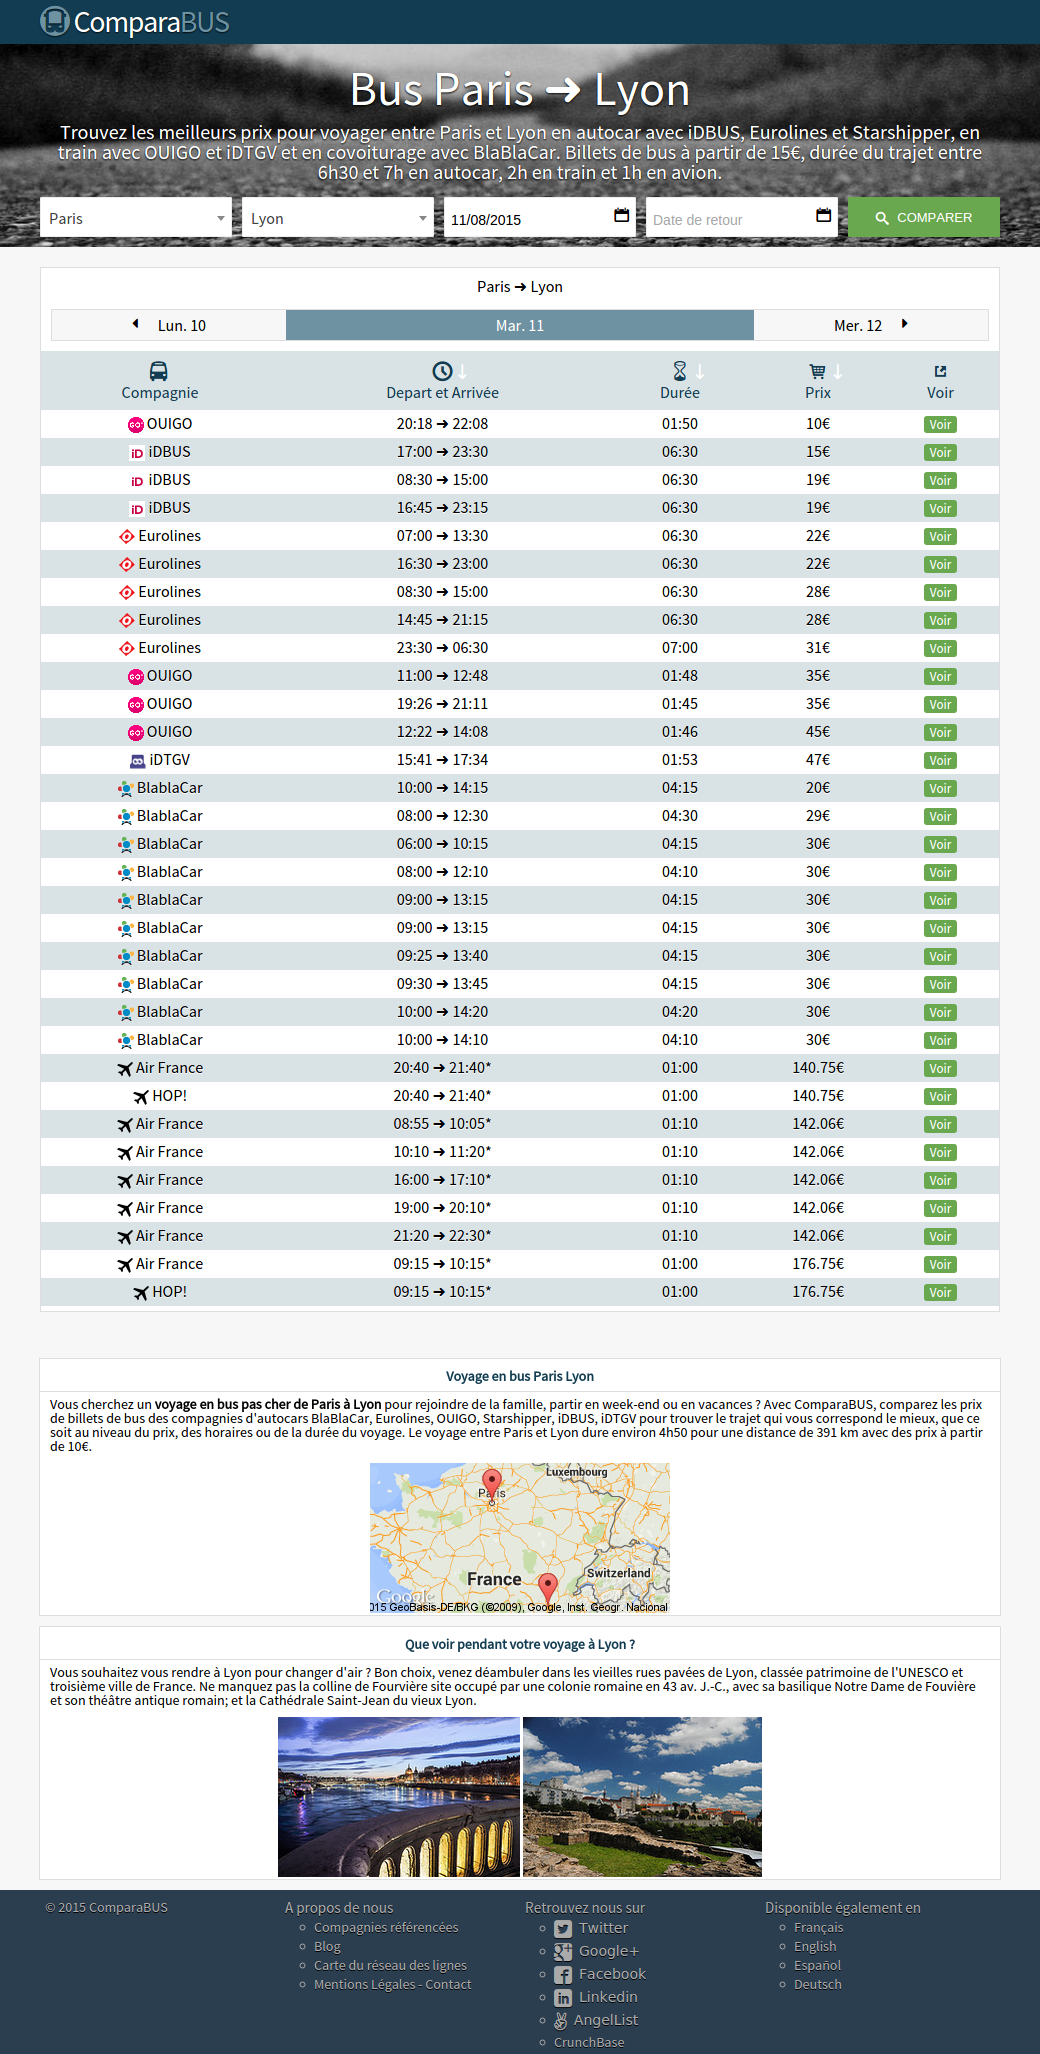Click the bus icon above Compagnie
Image resolution: width=1040 pixels, height=2054 pixels.
pyautogui.click(x=159, y=371)
